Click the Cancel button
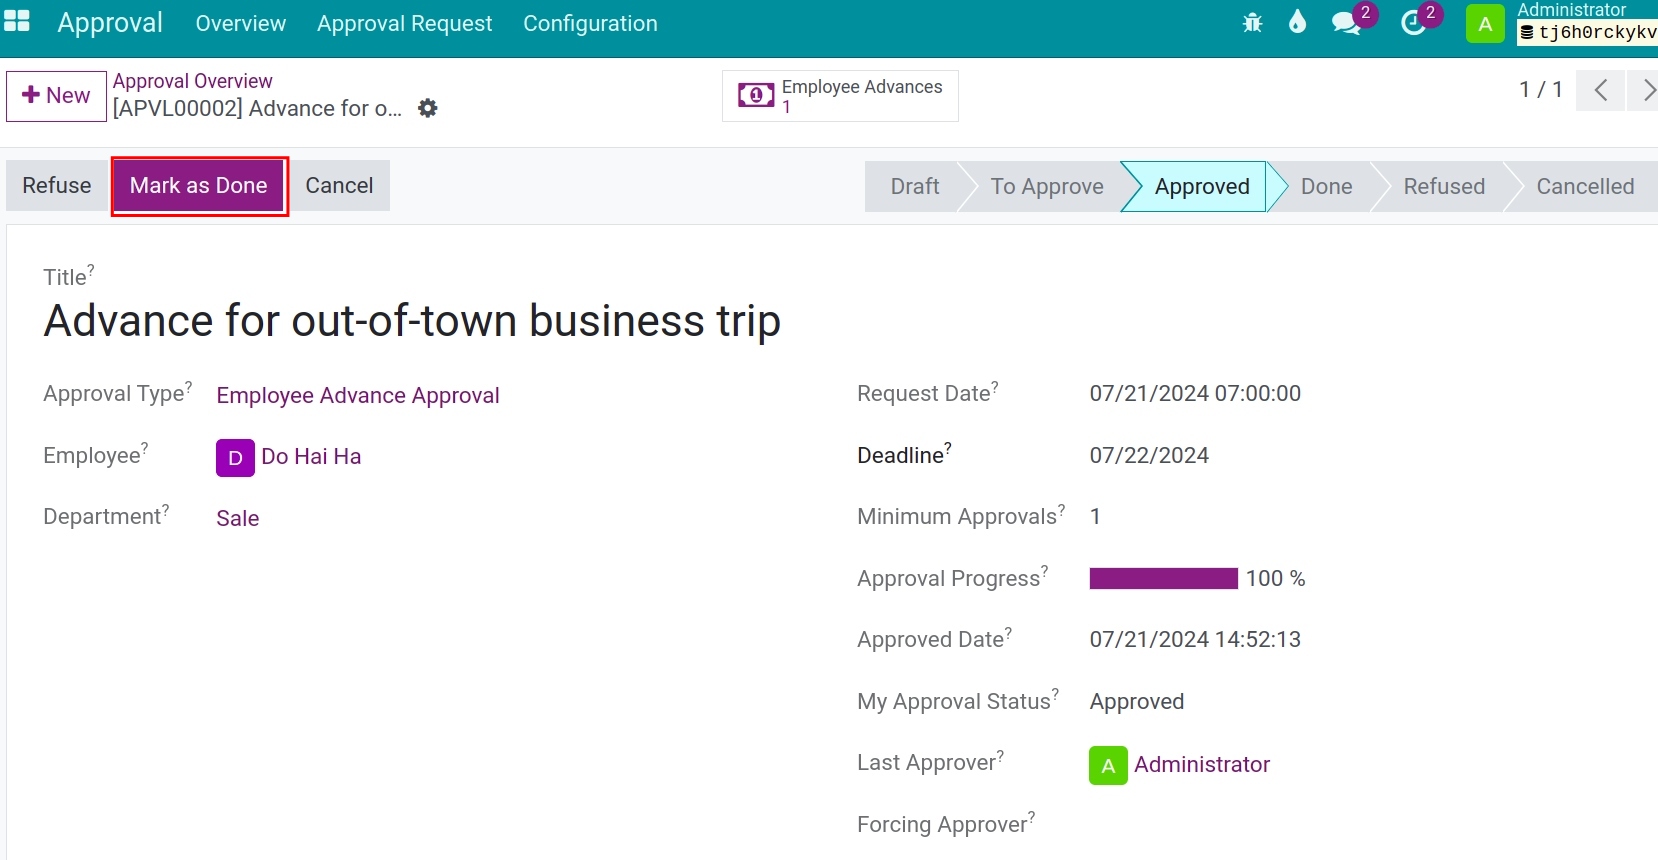 click(x=339, y=185)
